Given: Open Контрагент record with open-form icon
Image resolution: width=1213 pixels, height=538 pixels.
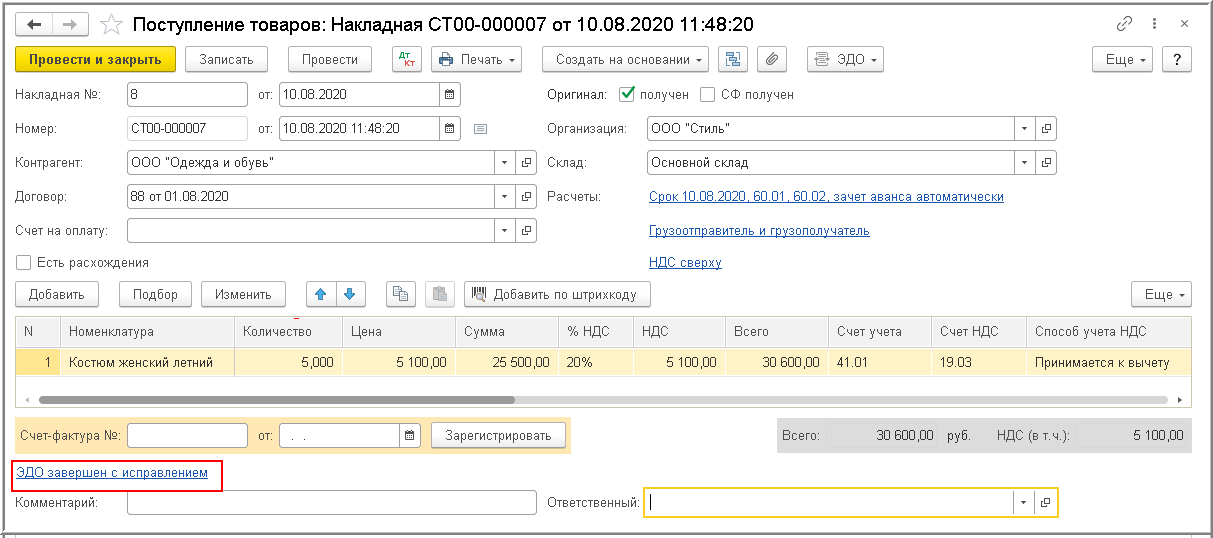Looking at the screenshot, I should pos(527,162).
